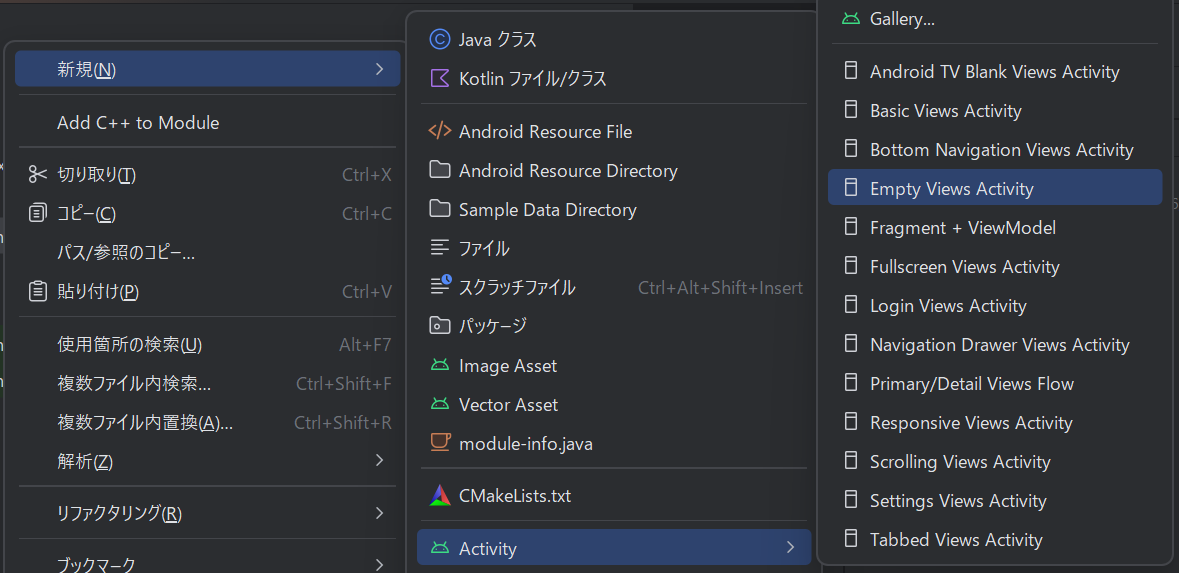Open the Activity submenu arrow
Viewport: 1179px width, 573px height.
pos(790,548)
